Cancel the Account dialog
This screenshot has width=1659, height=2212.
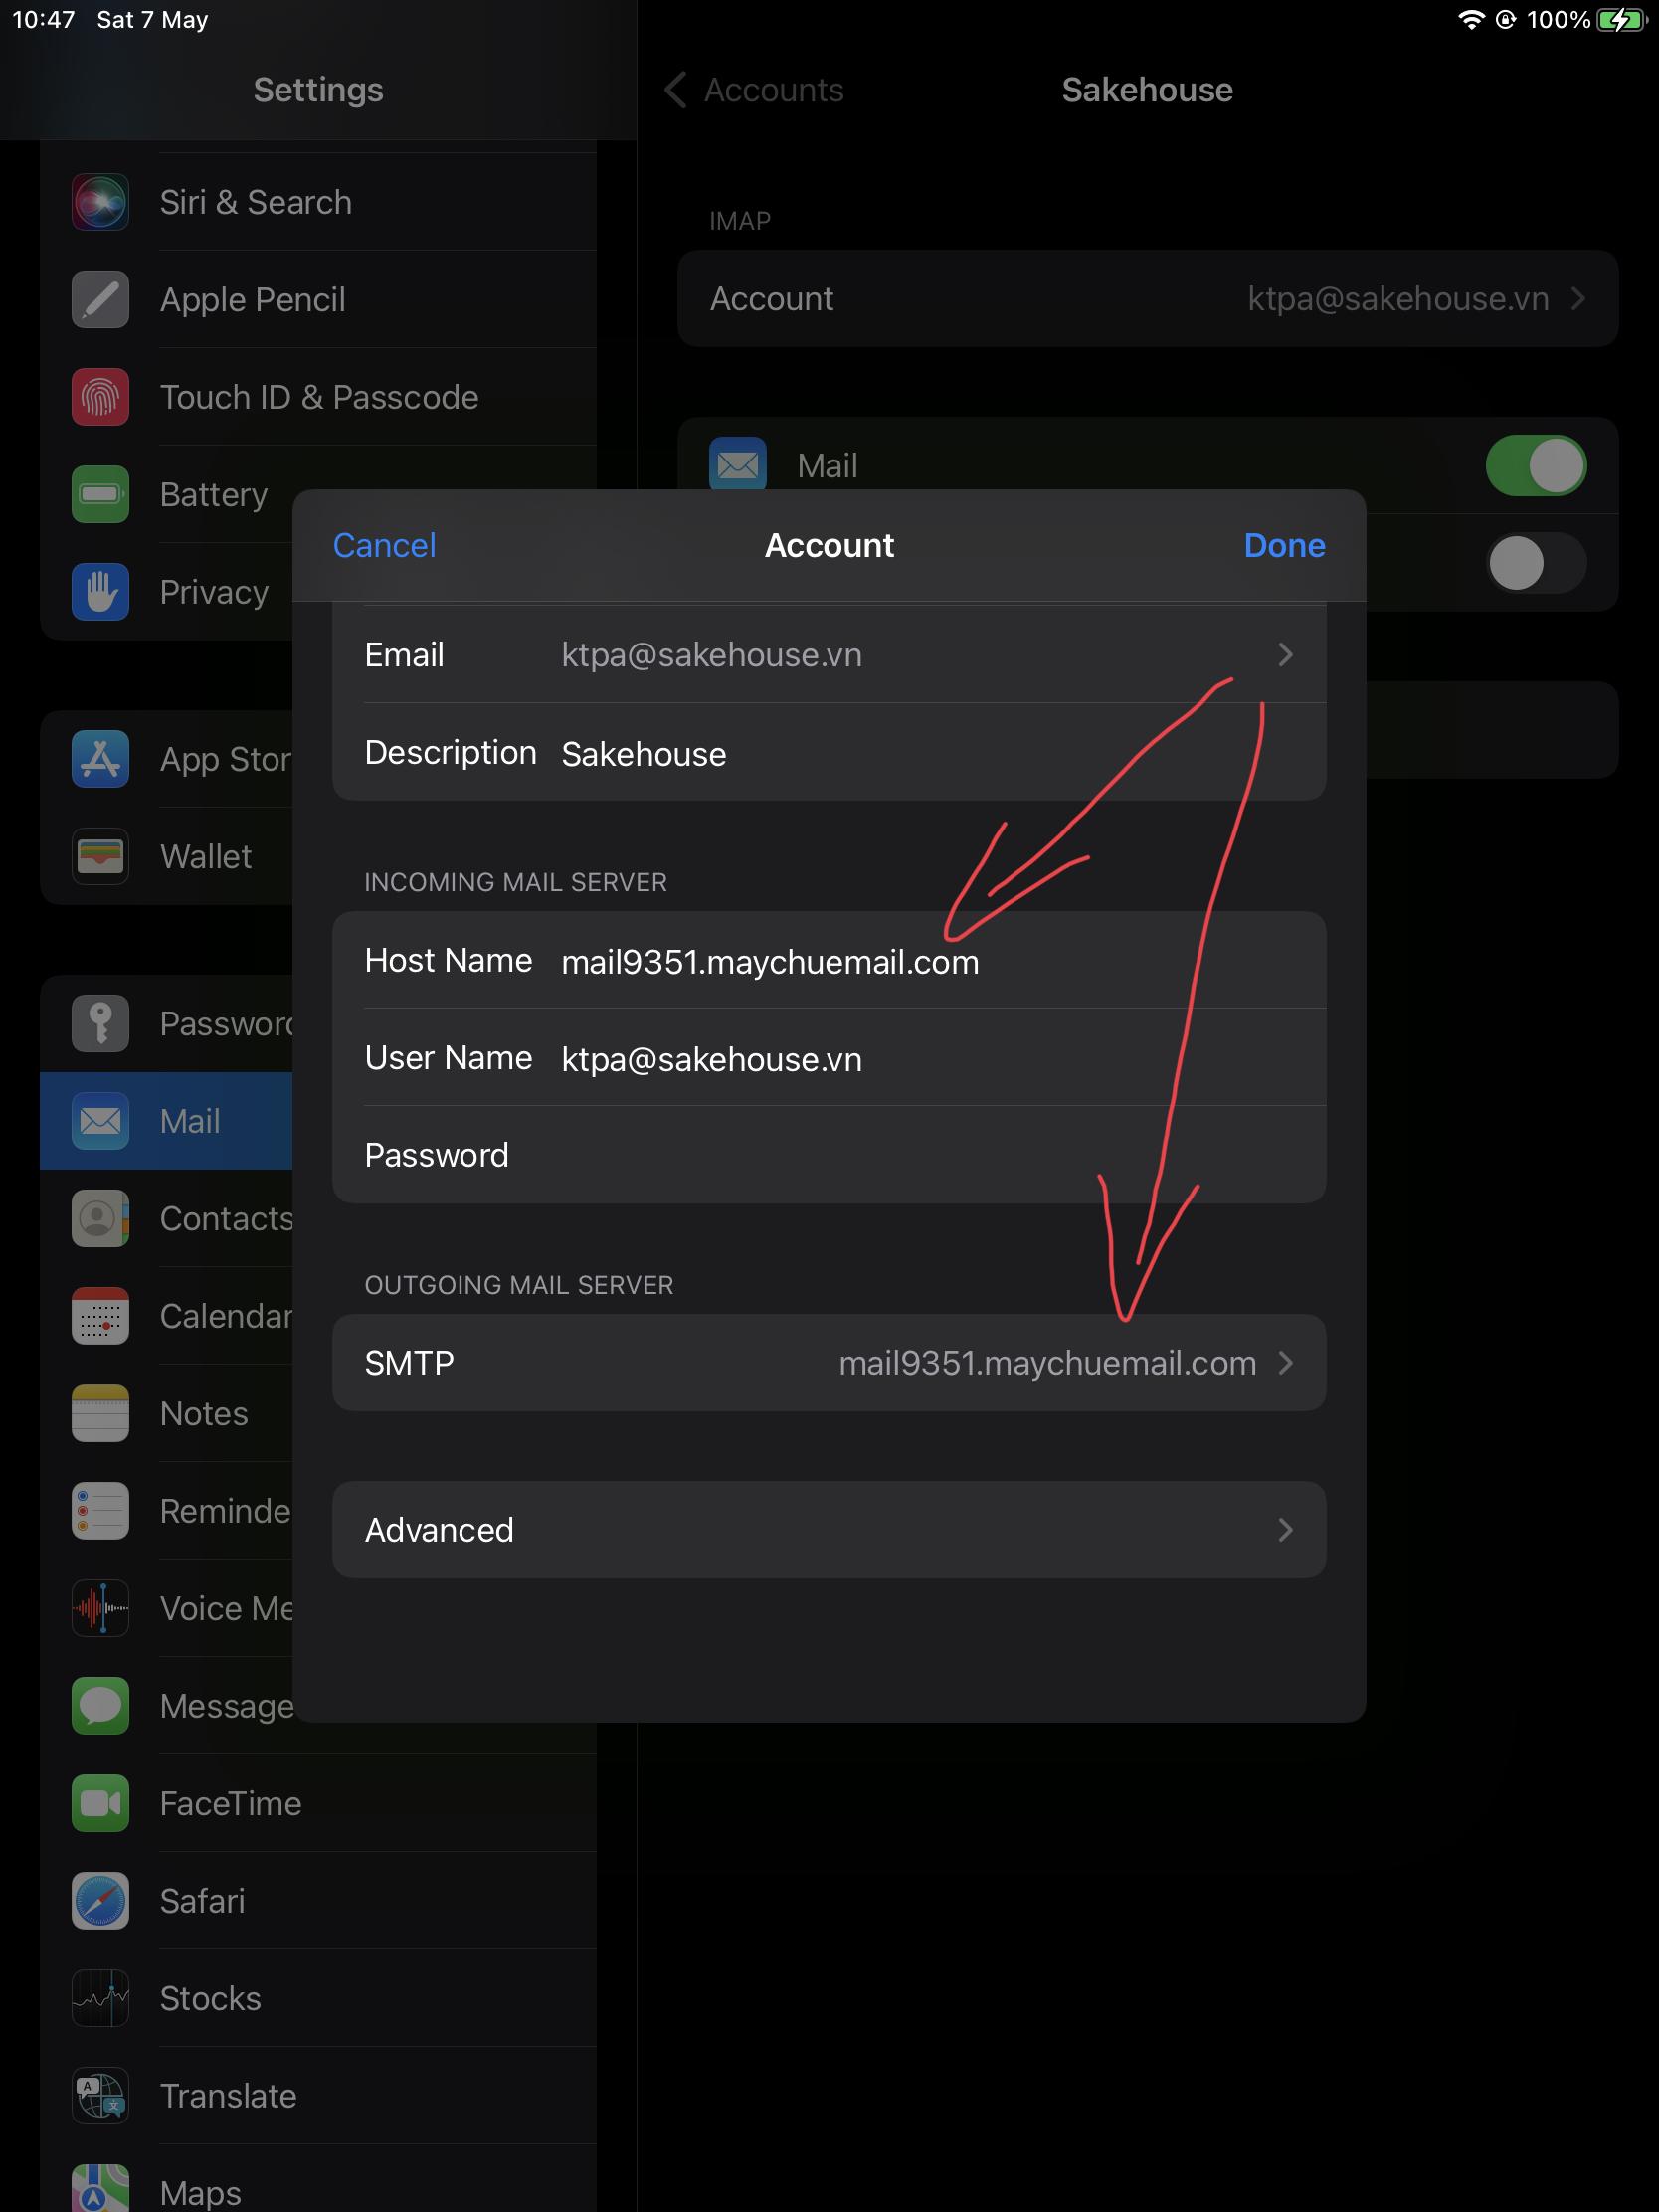coord(384,545)
